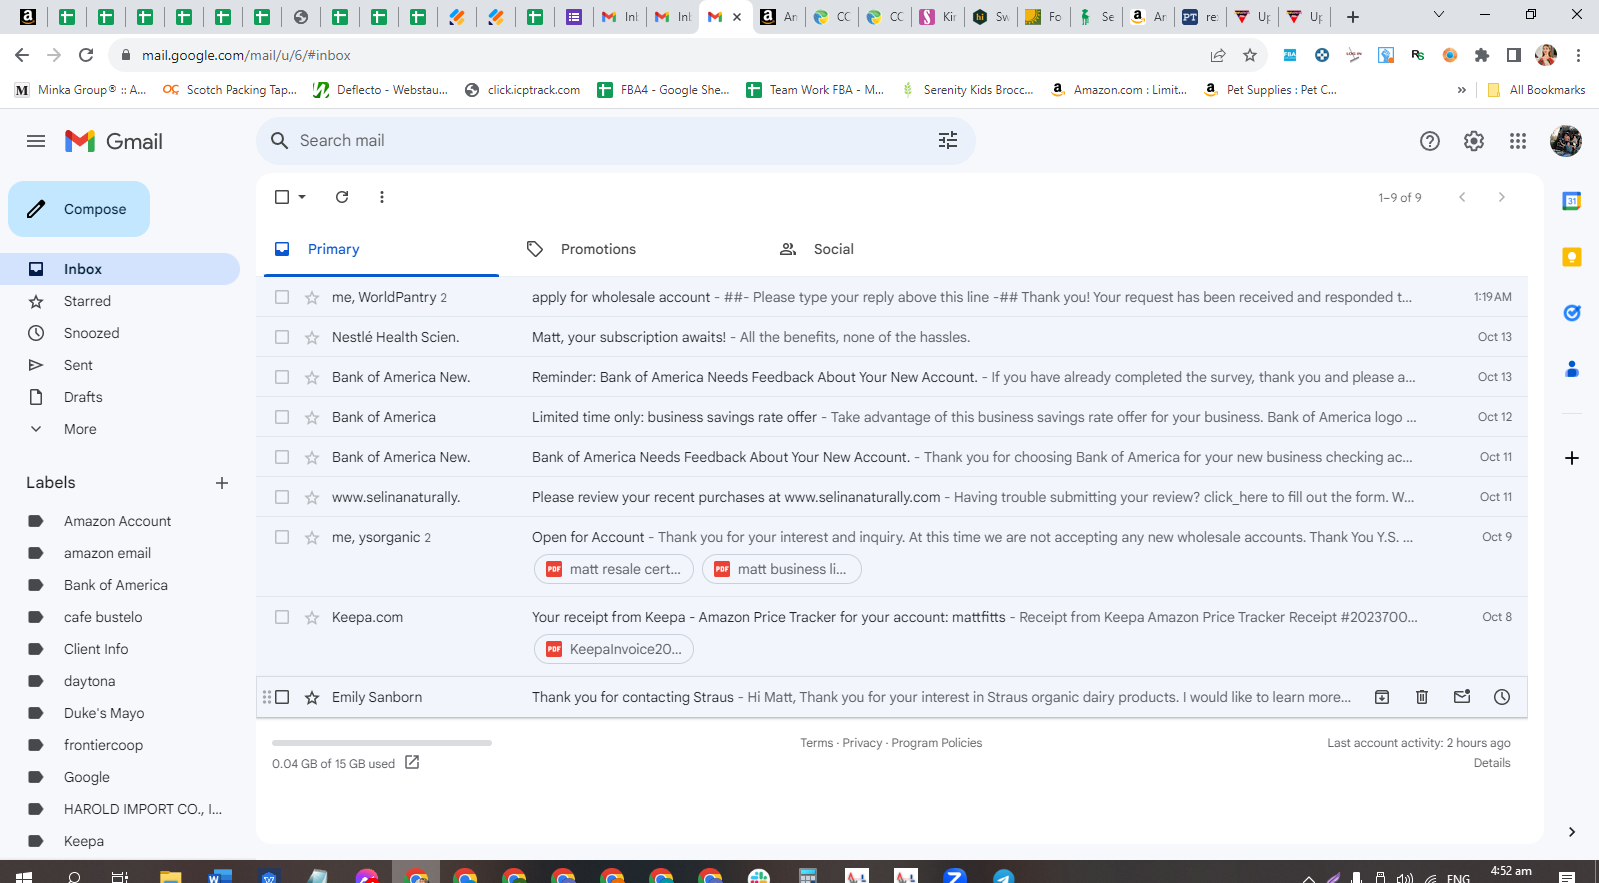This screenshot has width=1599, height=883.
Task: Toggle the select-all emails checkbox
Action: pyautogui.click(x=282, y=197)
